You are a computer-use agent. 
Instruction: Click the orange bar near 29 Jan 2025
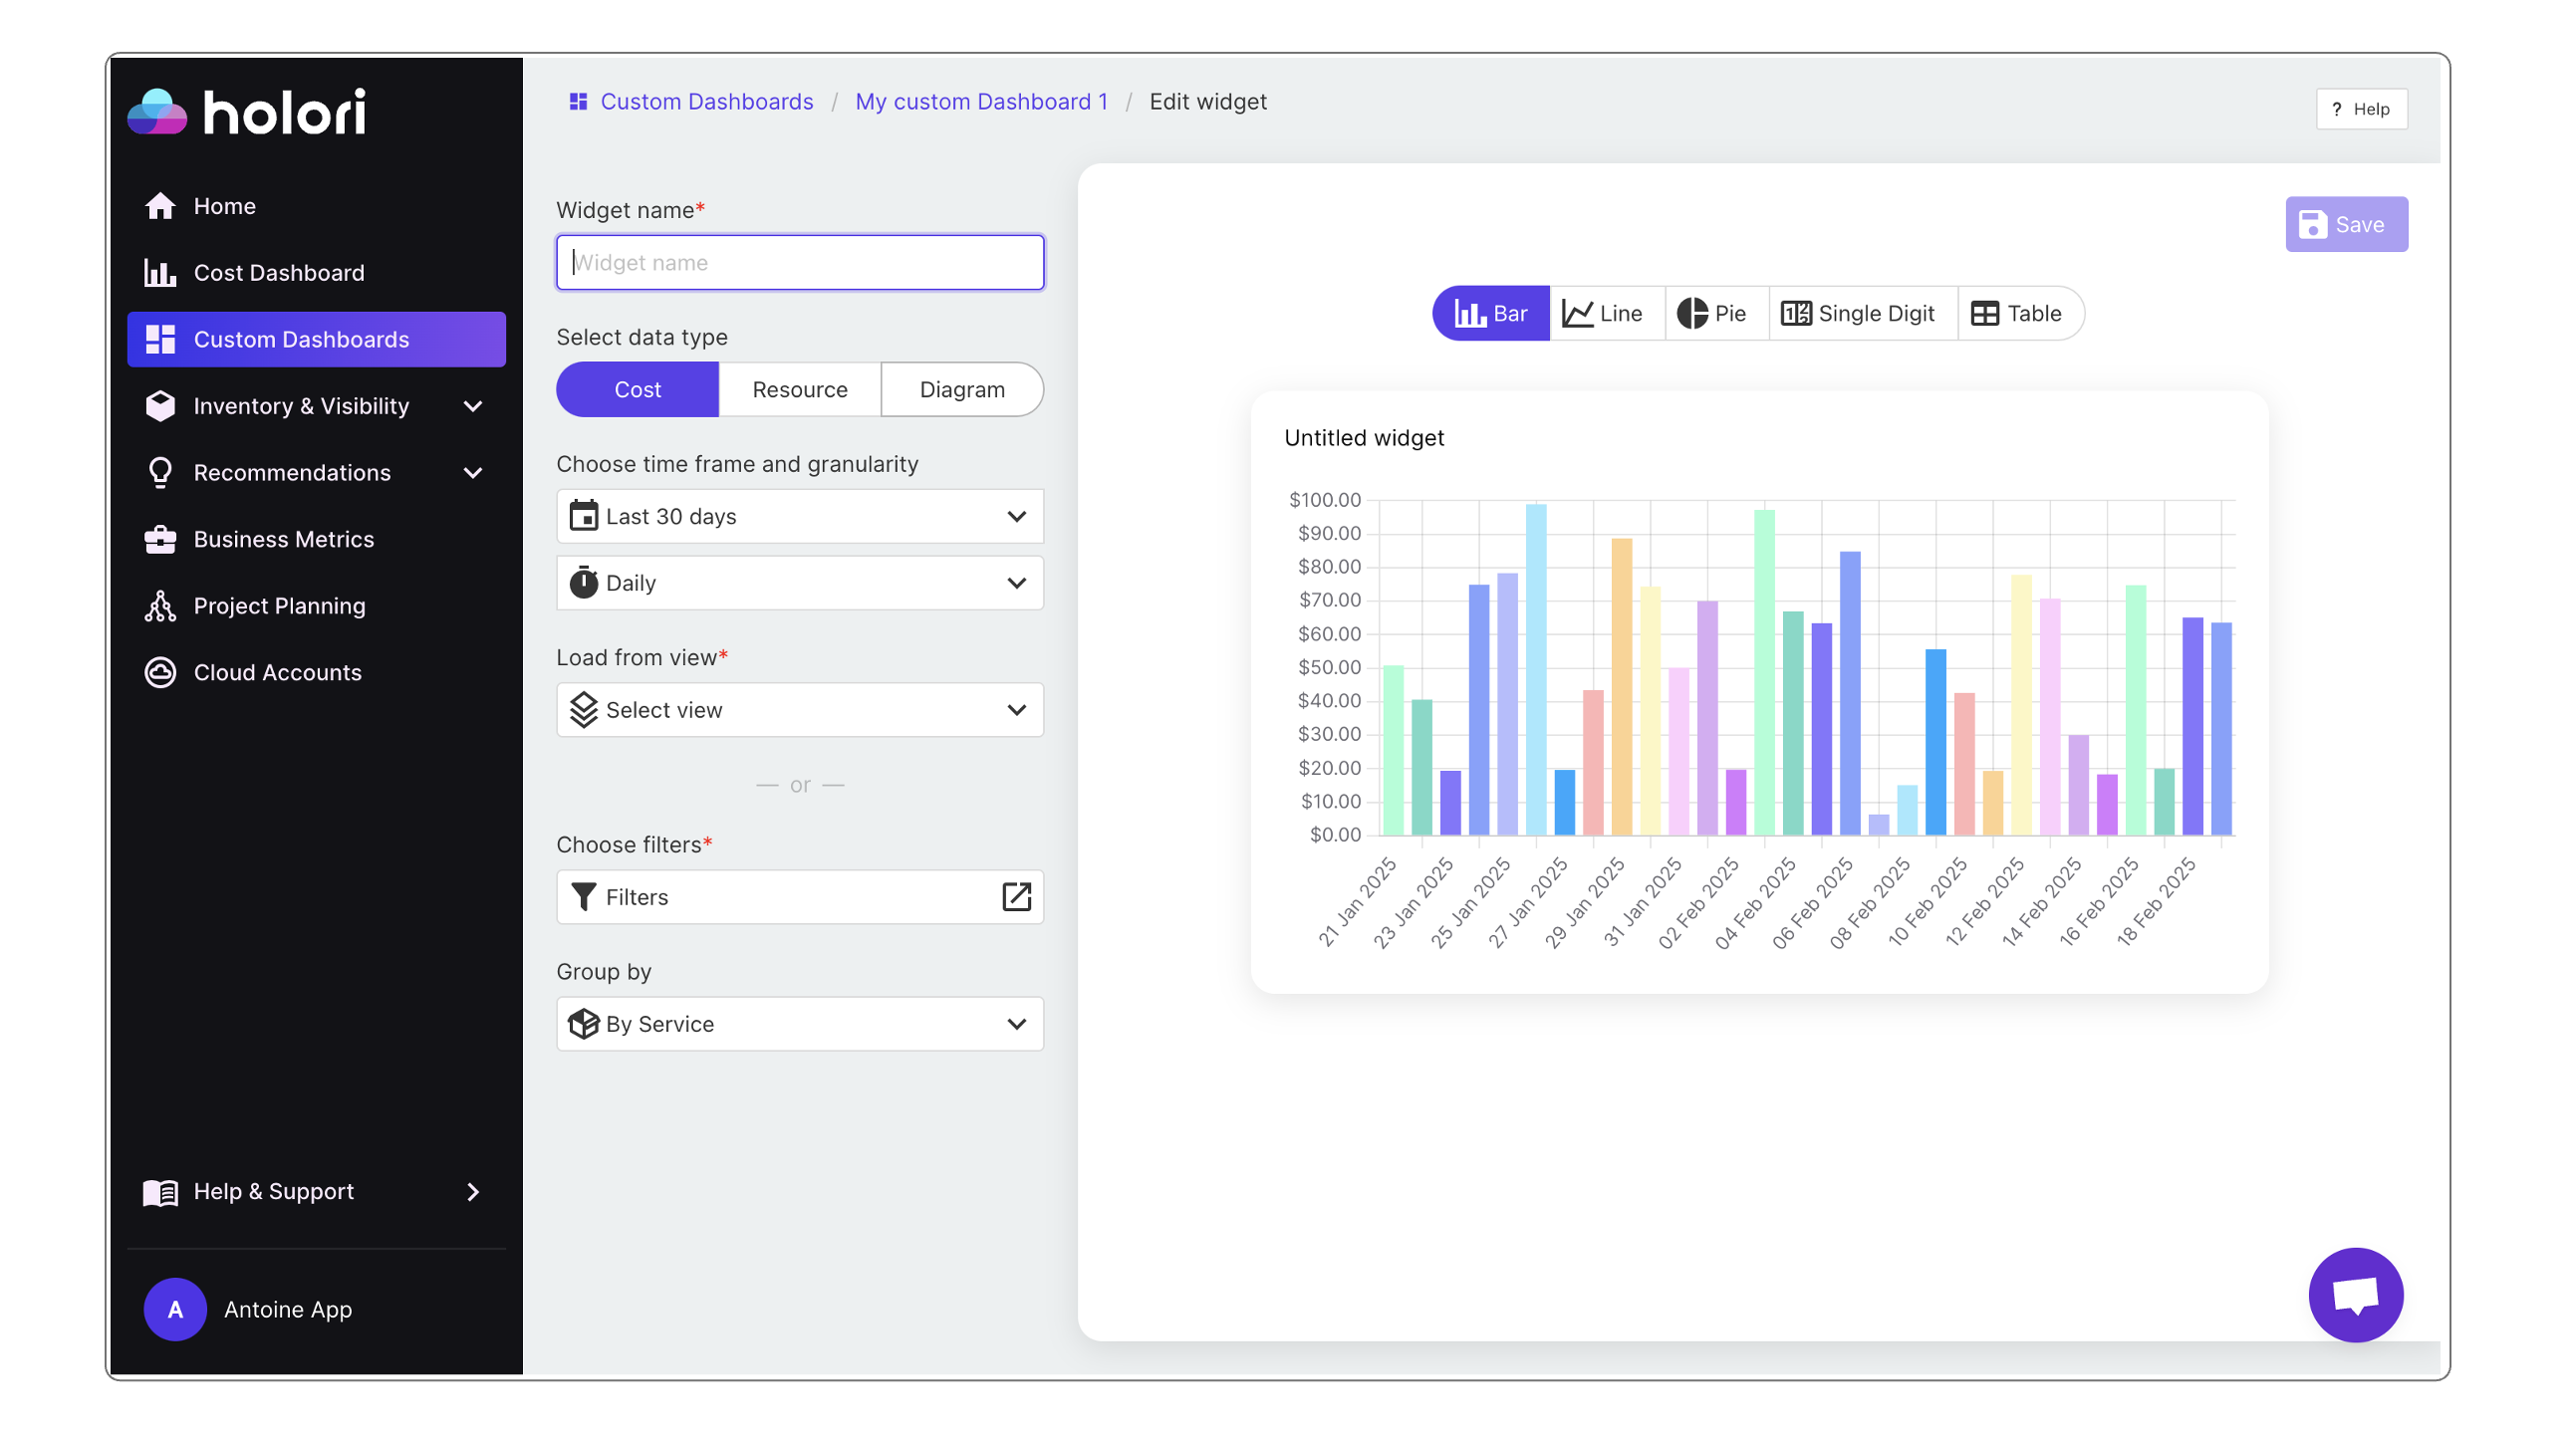1622,687
